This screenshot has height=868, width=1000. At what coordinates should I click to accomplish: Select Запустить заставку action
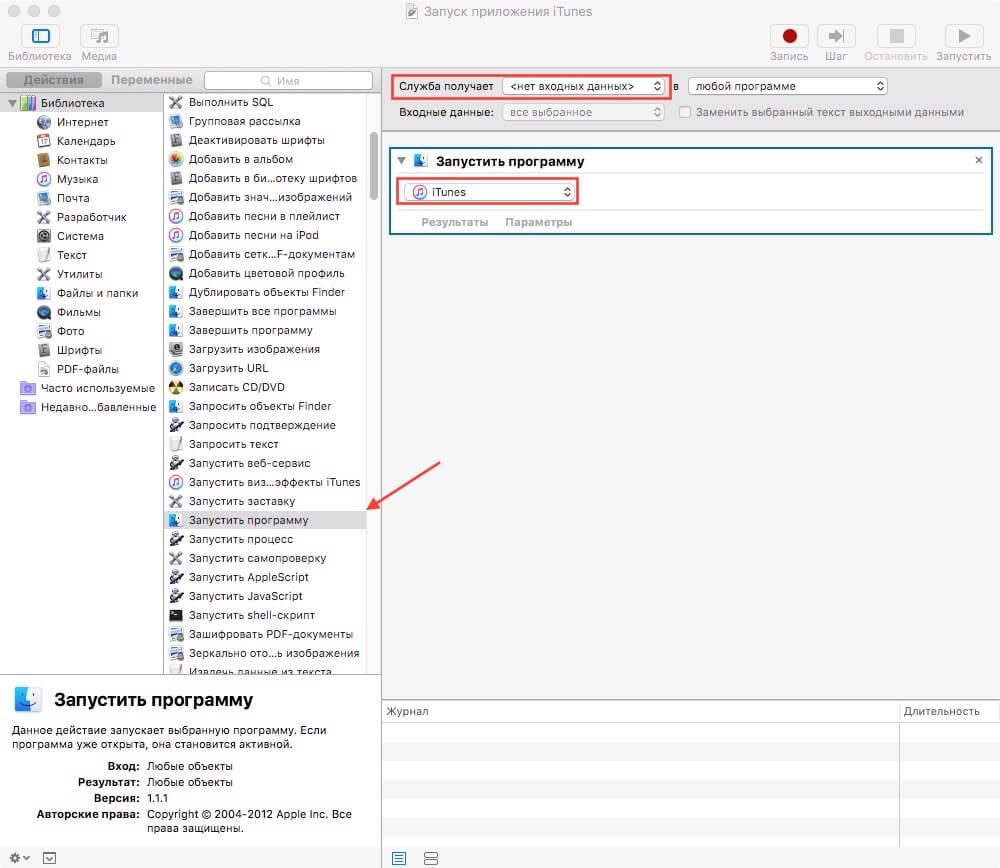click(265, 501)
